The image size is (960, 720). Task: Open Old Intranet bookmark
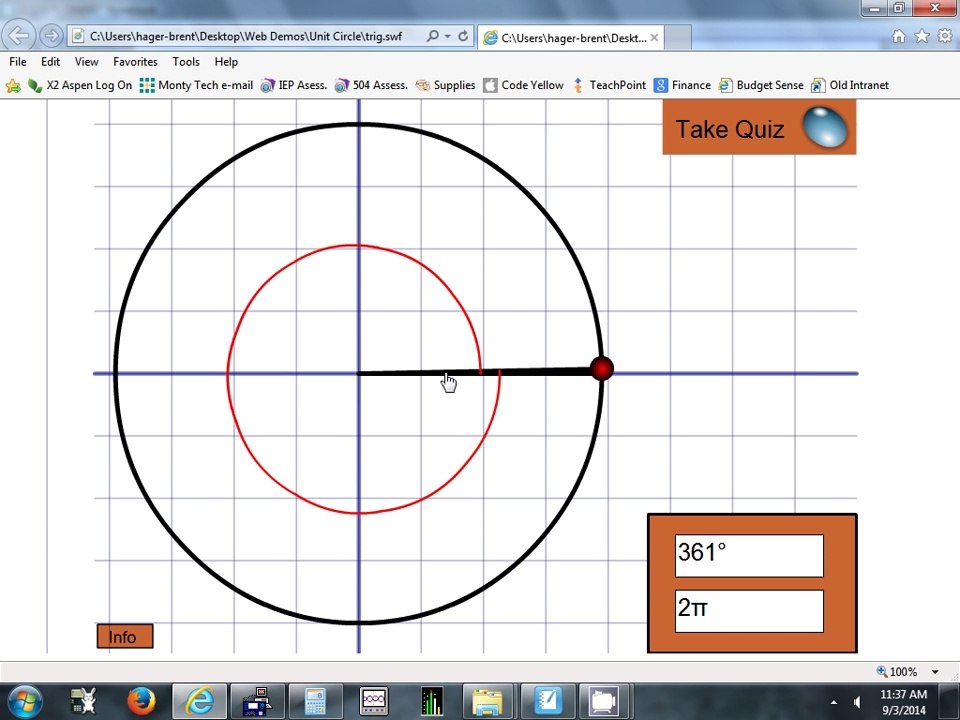[x=850, y=86]
